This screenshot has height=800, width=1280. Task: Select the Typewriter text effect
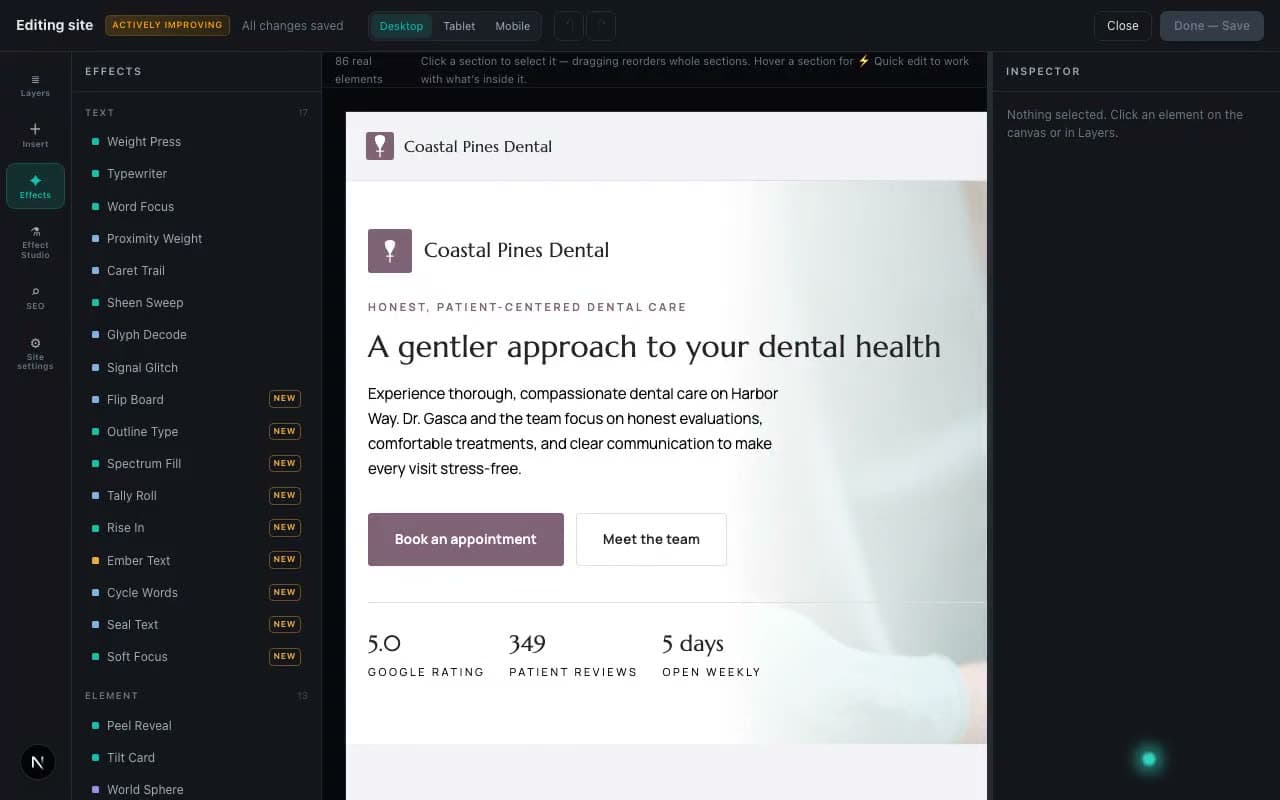click(196, 174)
